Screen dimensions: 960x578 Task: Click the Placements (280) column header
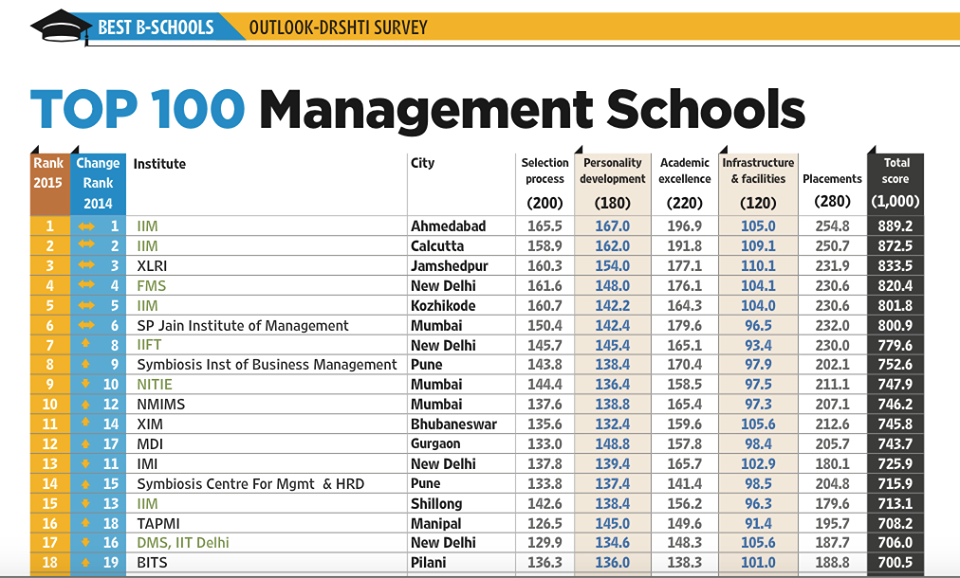[x=832, y=190]
